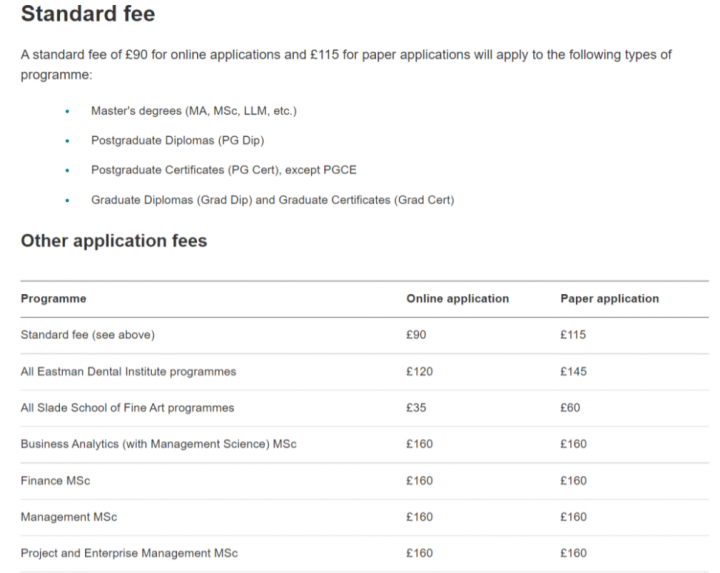
Task: Select the "Programme" column header
Action: (54, 299)
